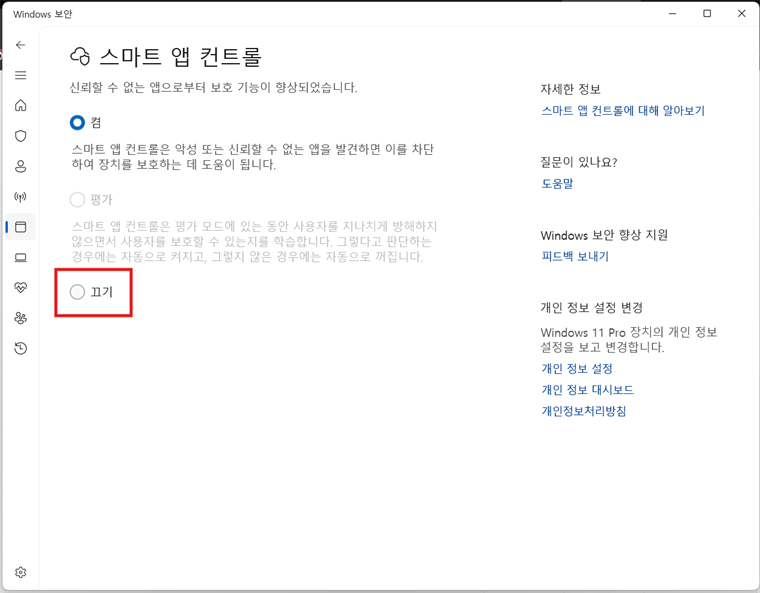The width and height of the screenshot is (760, 593).
Task: Open the hamburger navigation menu
Action: tap(20, 75)
